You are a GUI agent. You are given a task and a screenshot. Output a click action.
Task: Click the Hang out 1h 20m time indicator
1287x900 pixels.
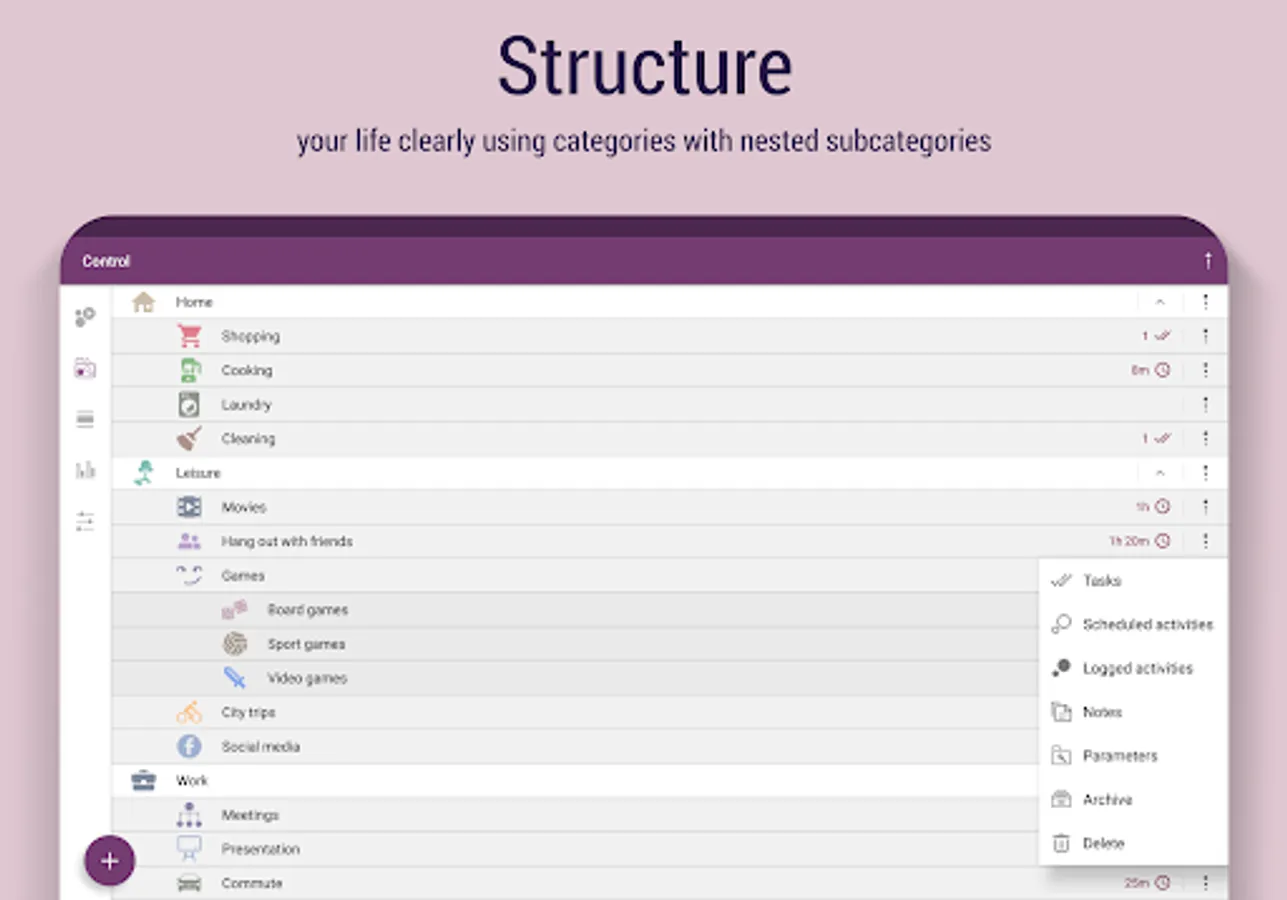coord(1140,541)
